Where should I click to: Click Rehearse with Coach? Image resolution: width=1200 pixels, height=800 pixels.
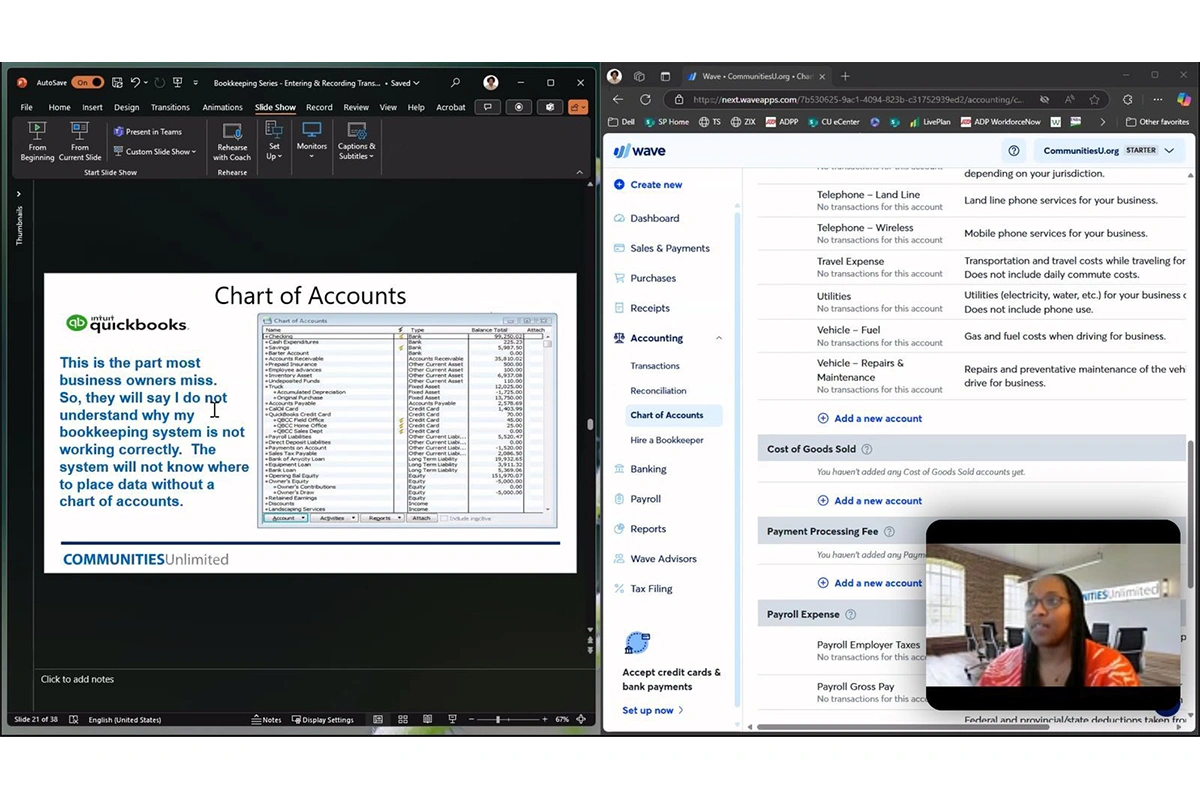[x=232, y=142]
